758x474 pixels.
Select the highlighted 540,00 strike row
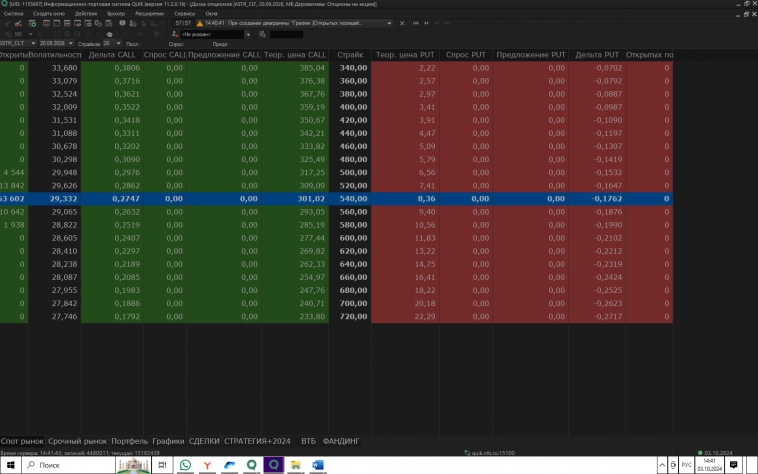click(x=351, y=199)
